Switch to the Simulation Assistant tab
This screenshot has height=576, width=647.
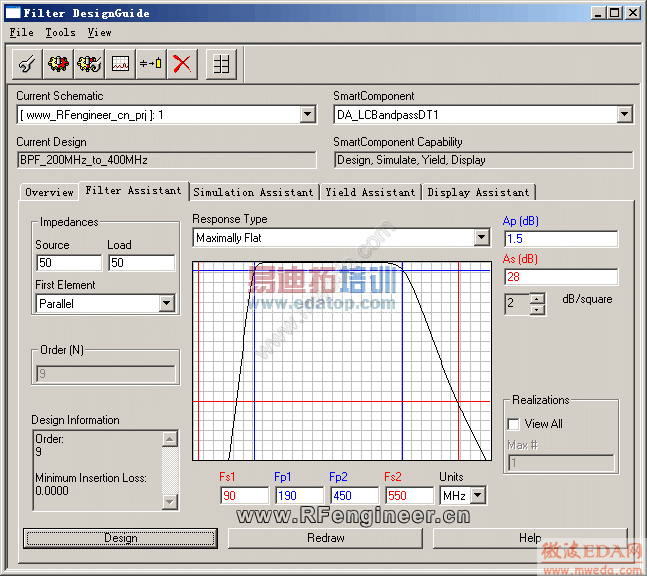pyautogui.click(x=253, y=192)
